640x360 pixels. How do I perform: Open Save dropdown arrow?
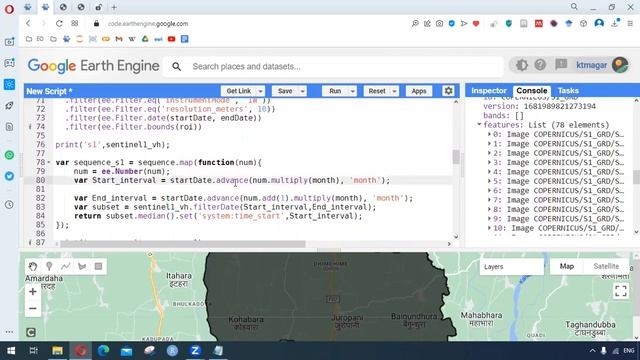[x=302, y=91]
